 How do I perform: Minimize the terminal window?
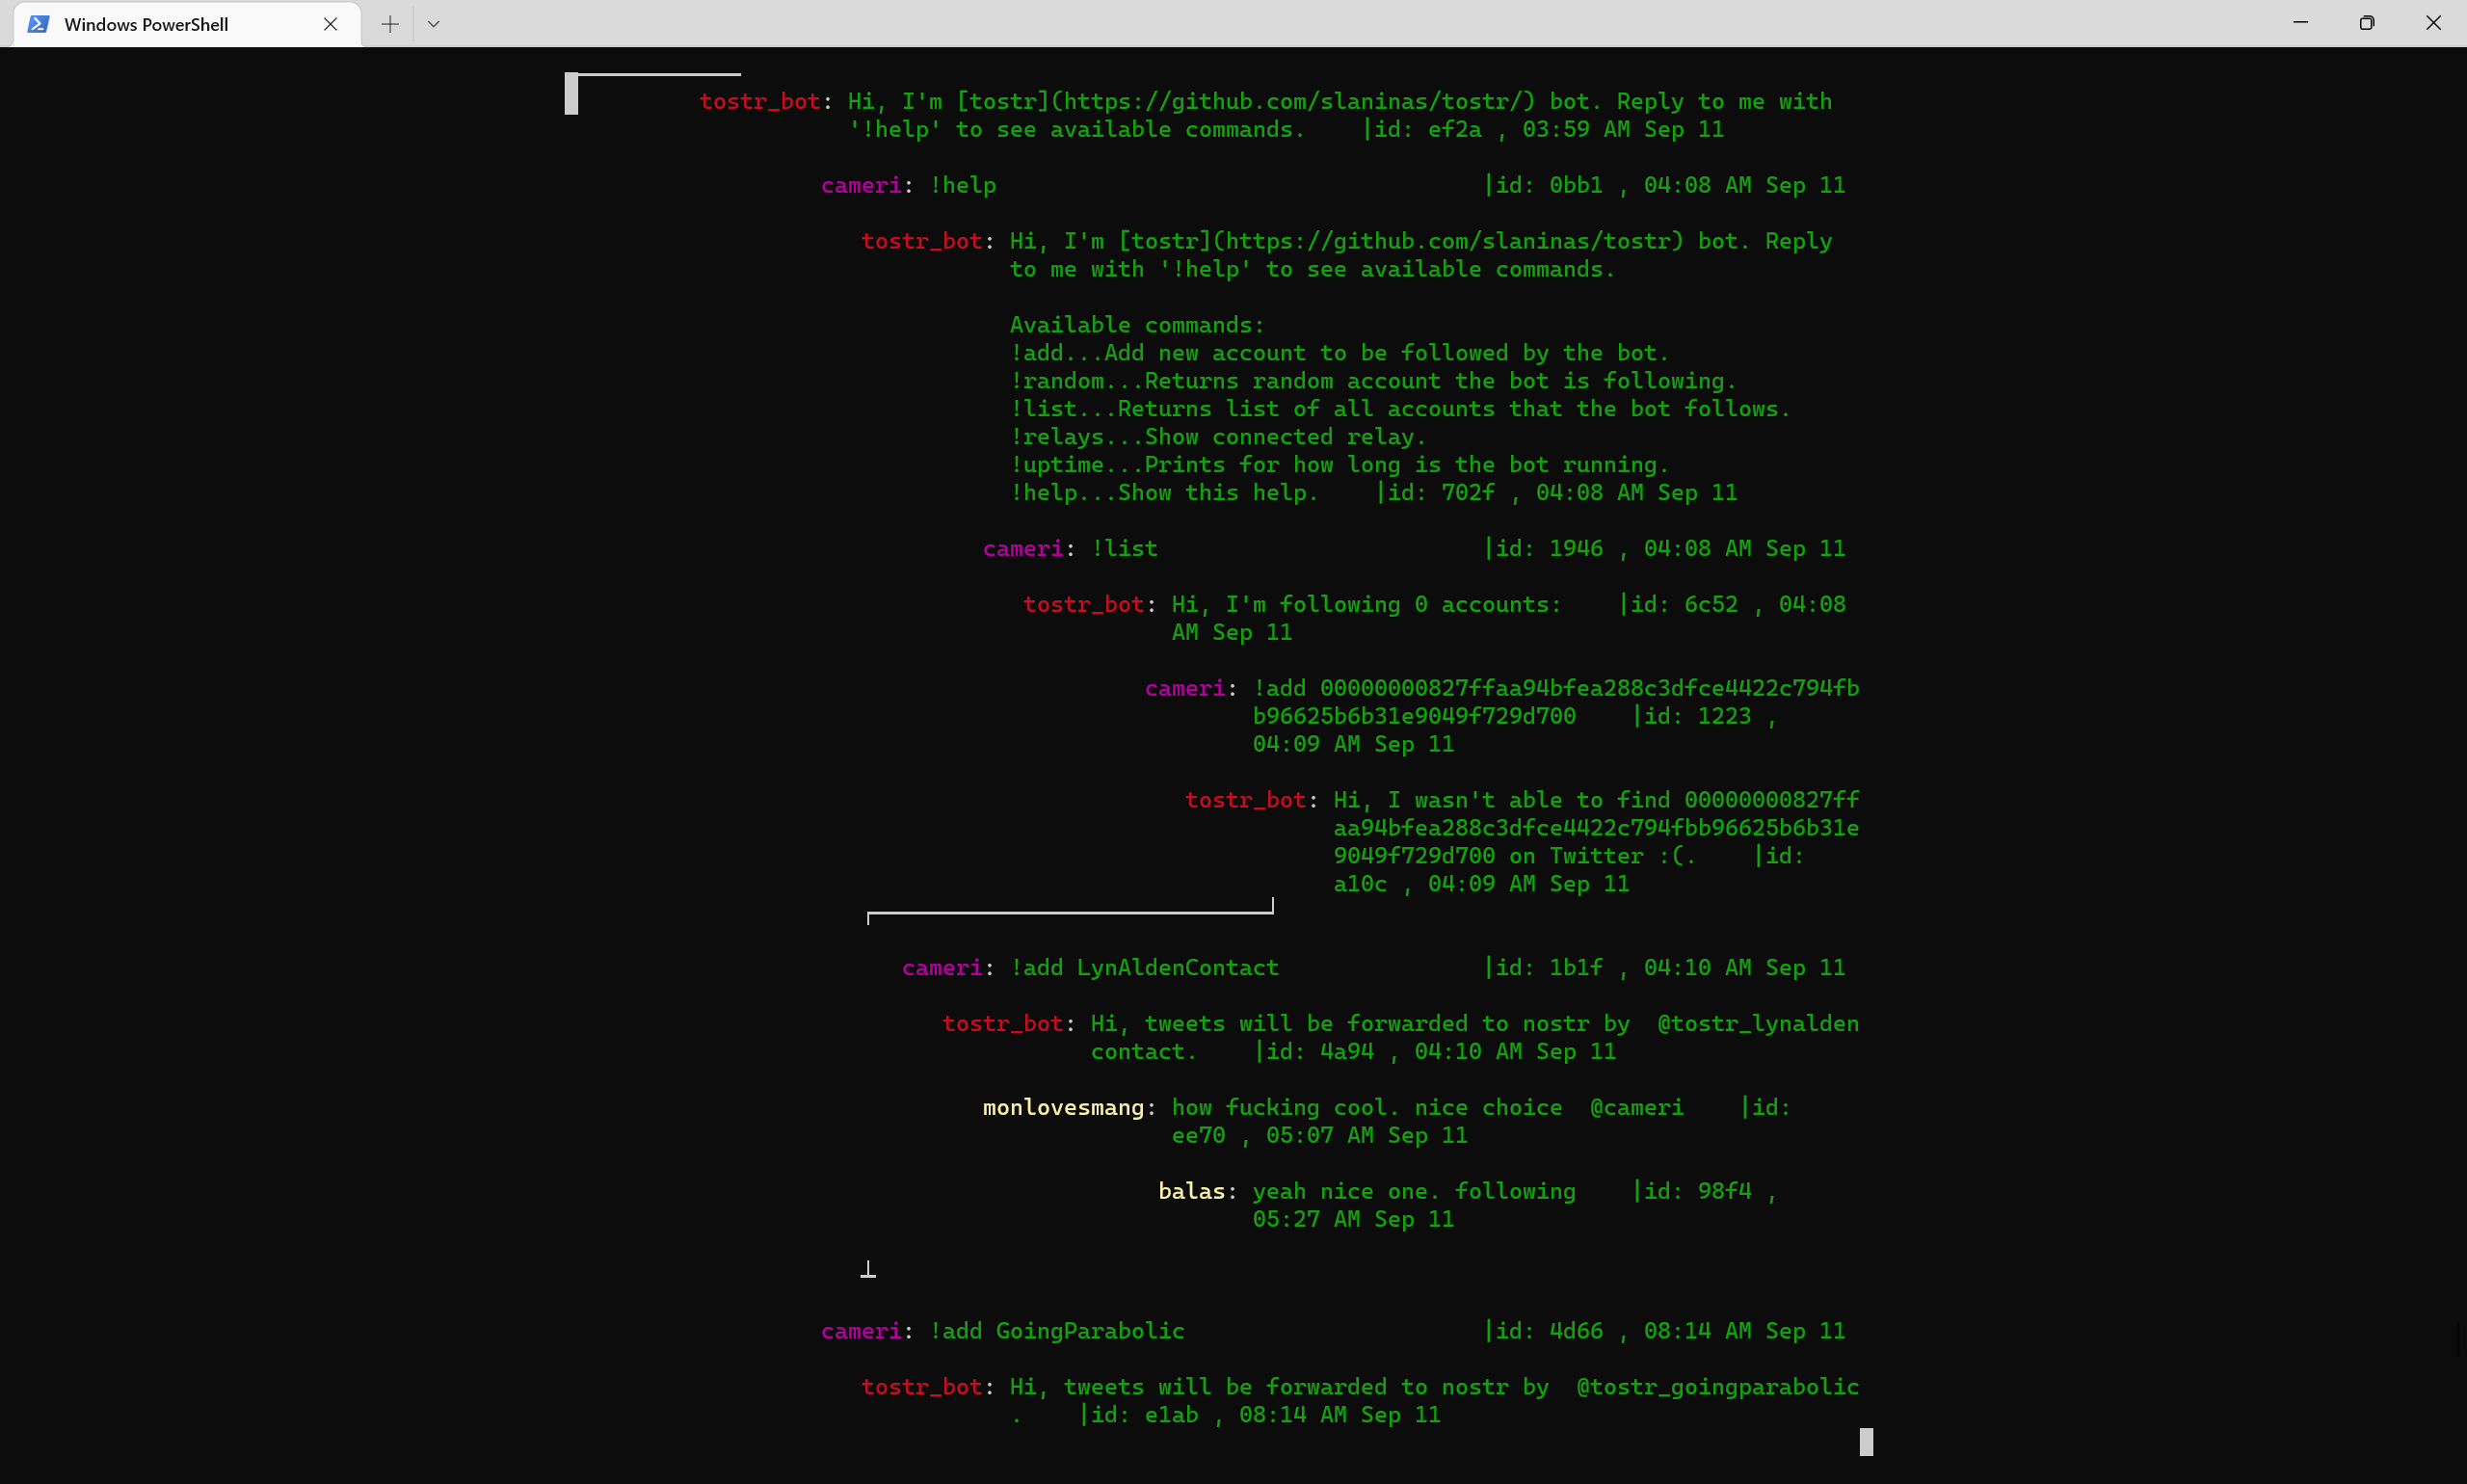click(2300, 23)
